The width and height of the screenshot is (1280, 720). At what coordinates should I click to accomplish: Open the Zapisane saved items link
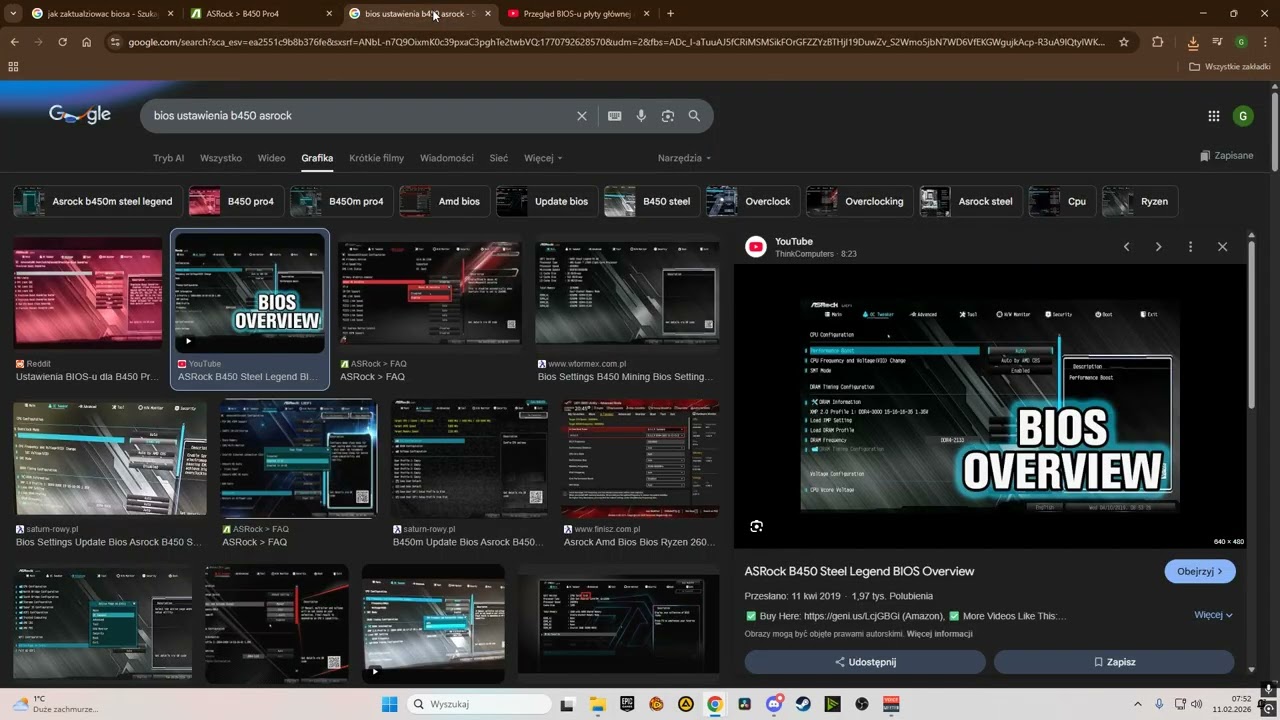1227,156
